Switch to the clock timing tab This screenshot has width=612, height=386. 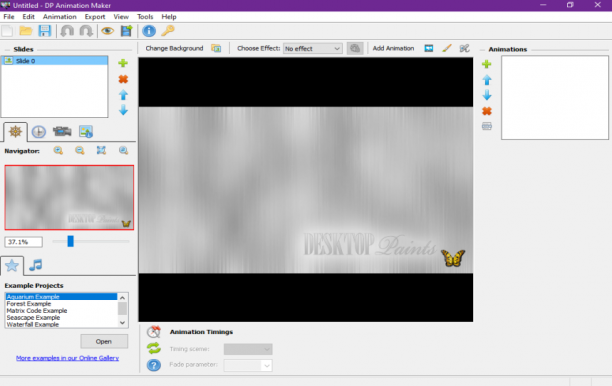tap(38, 132)
